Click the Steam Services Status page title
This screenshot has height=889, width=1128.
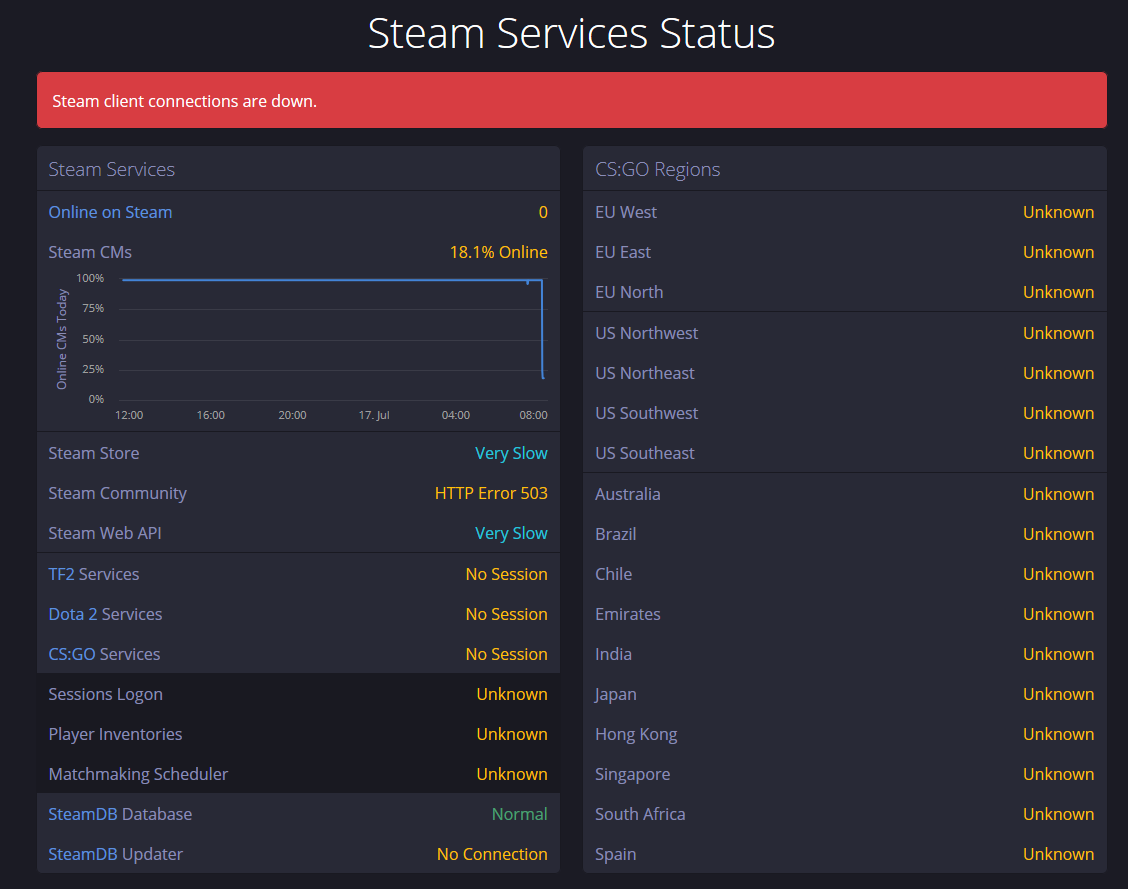coord(571,33)
